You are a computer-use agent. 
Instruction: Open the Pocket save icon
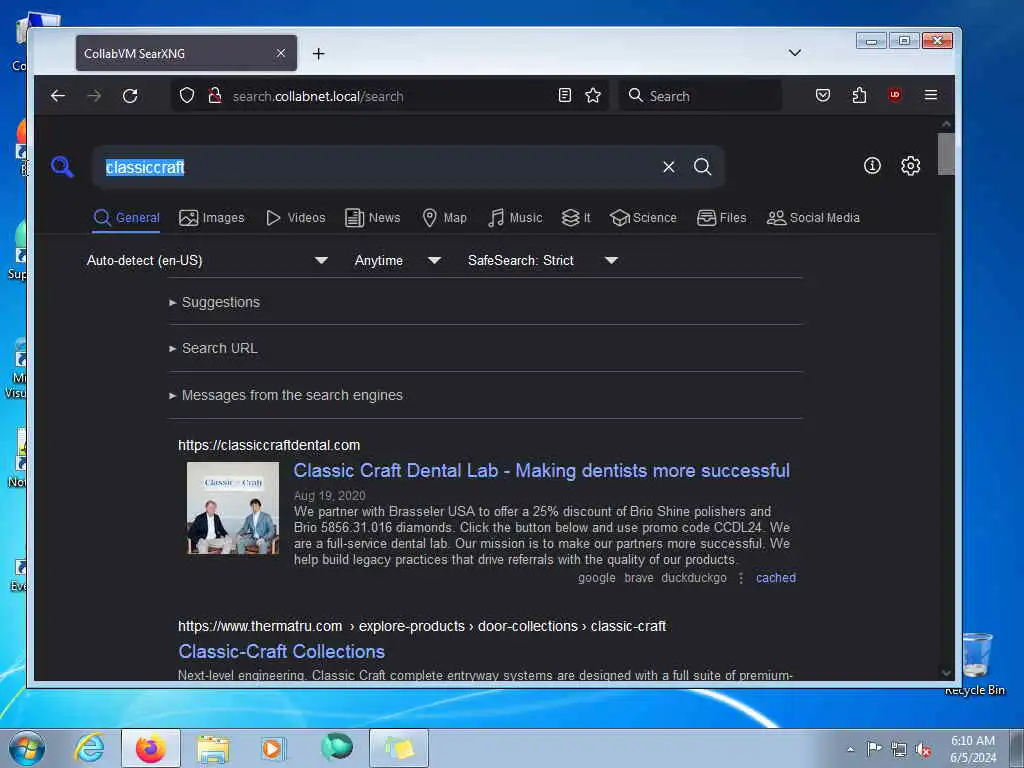(823, 95)
